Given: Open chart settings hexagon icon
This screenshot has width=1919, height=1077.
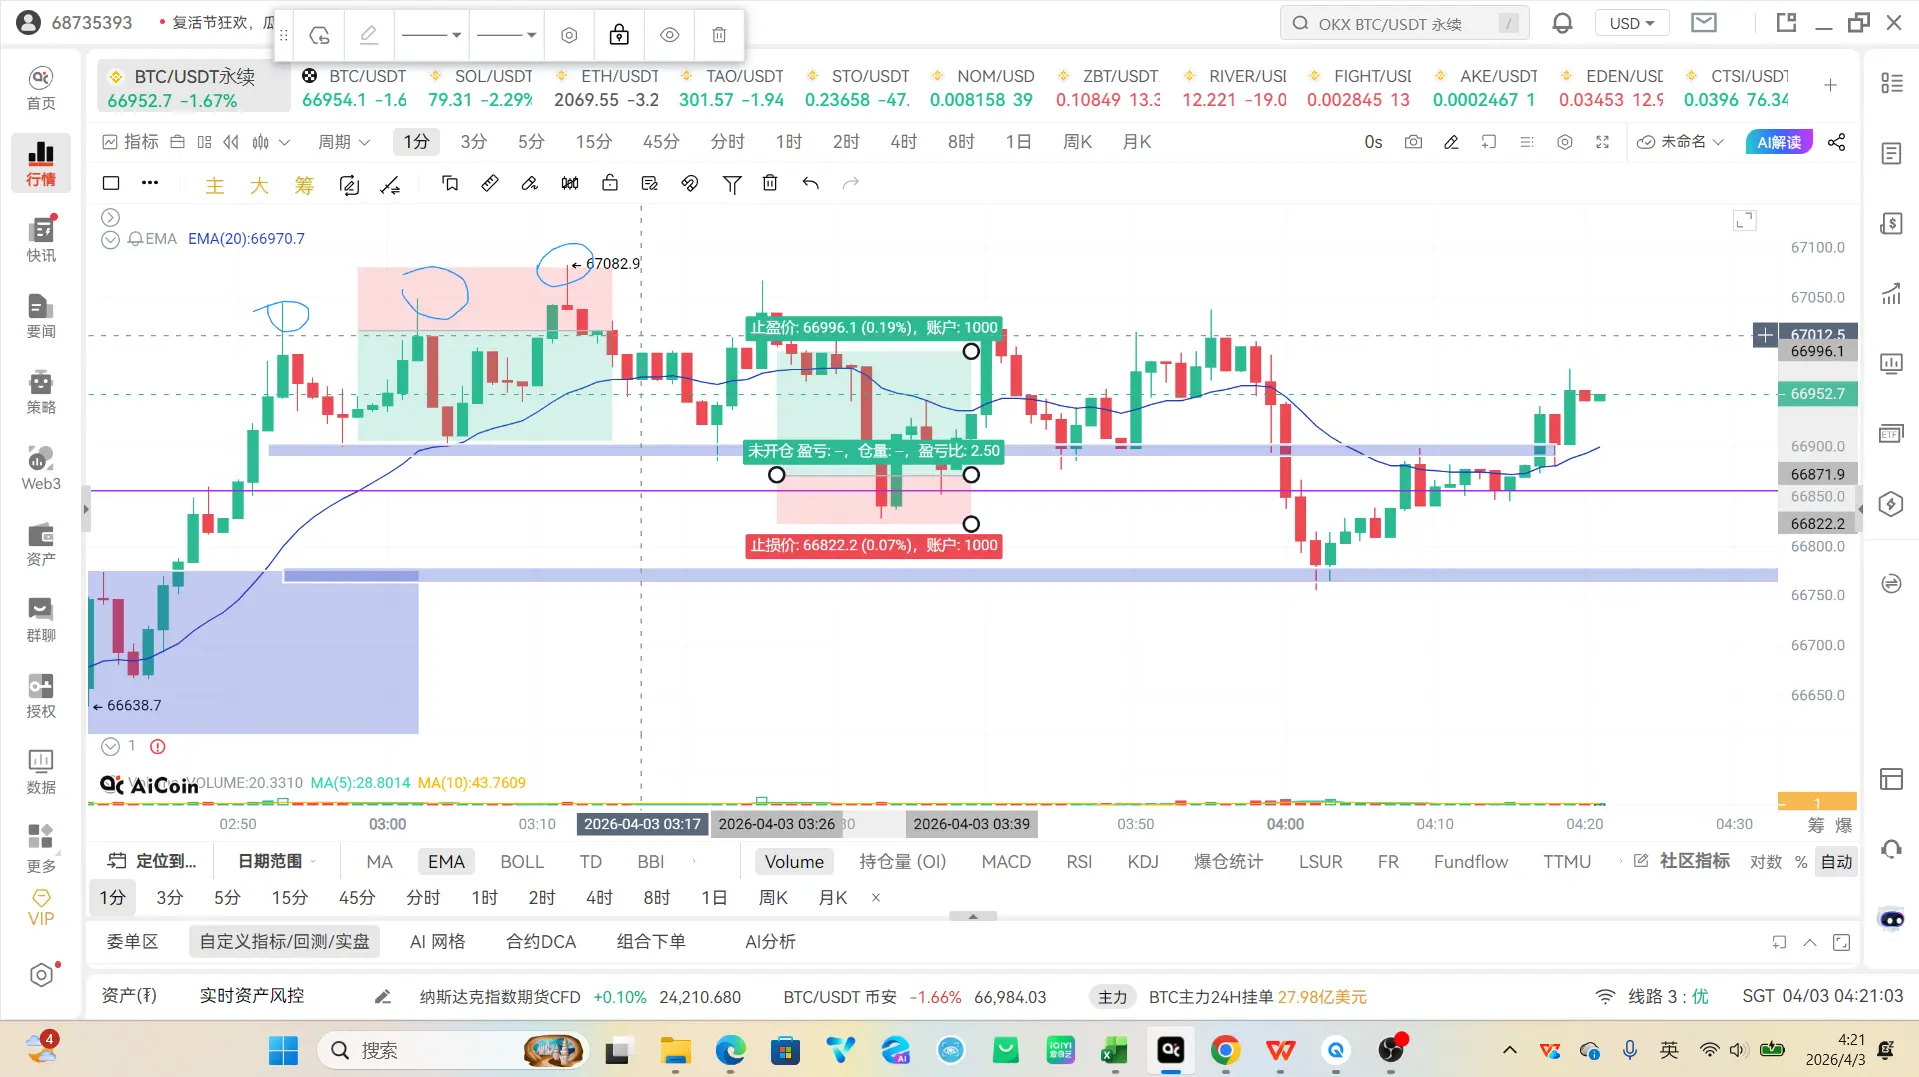Looking at the screenshot, I should (x=1565, y=142).
